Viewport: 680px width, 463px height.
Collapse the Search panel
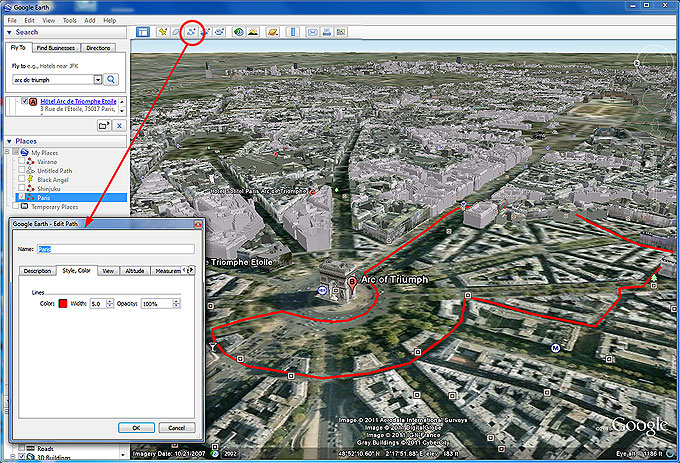[x=9, y=32]
